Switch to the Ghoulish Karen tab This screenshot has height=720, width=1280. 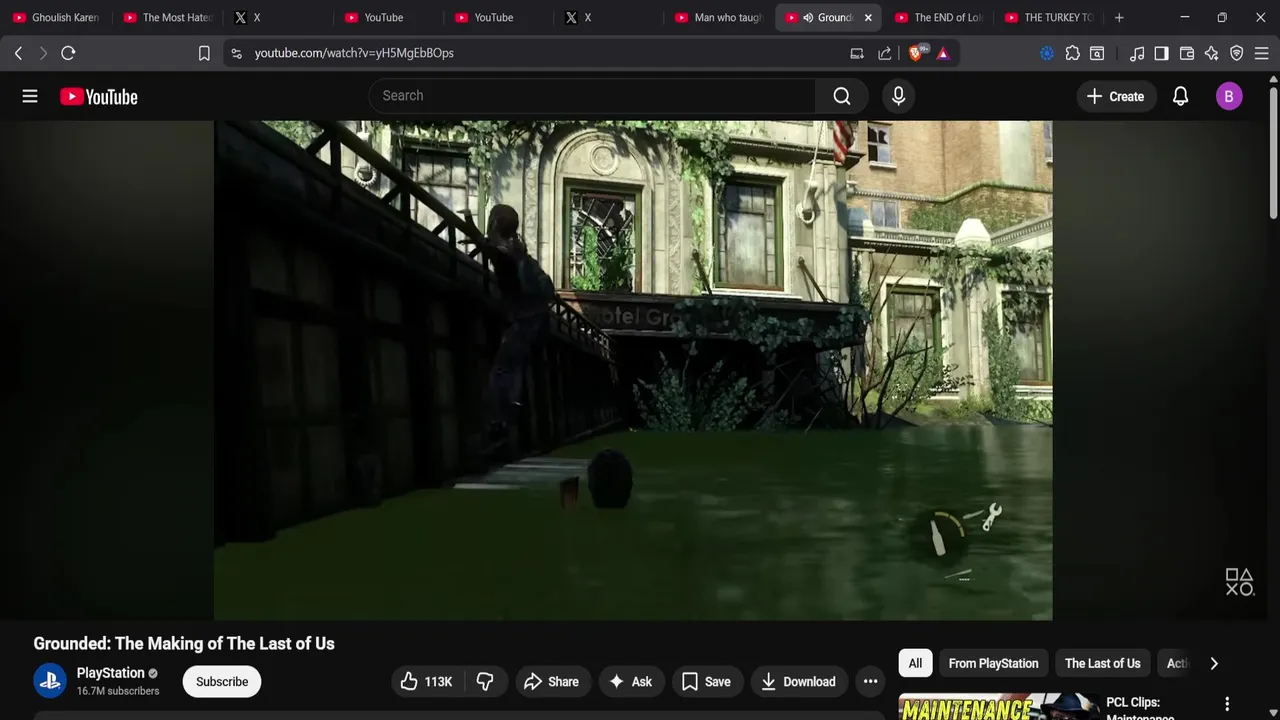57,17
